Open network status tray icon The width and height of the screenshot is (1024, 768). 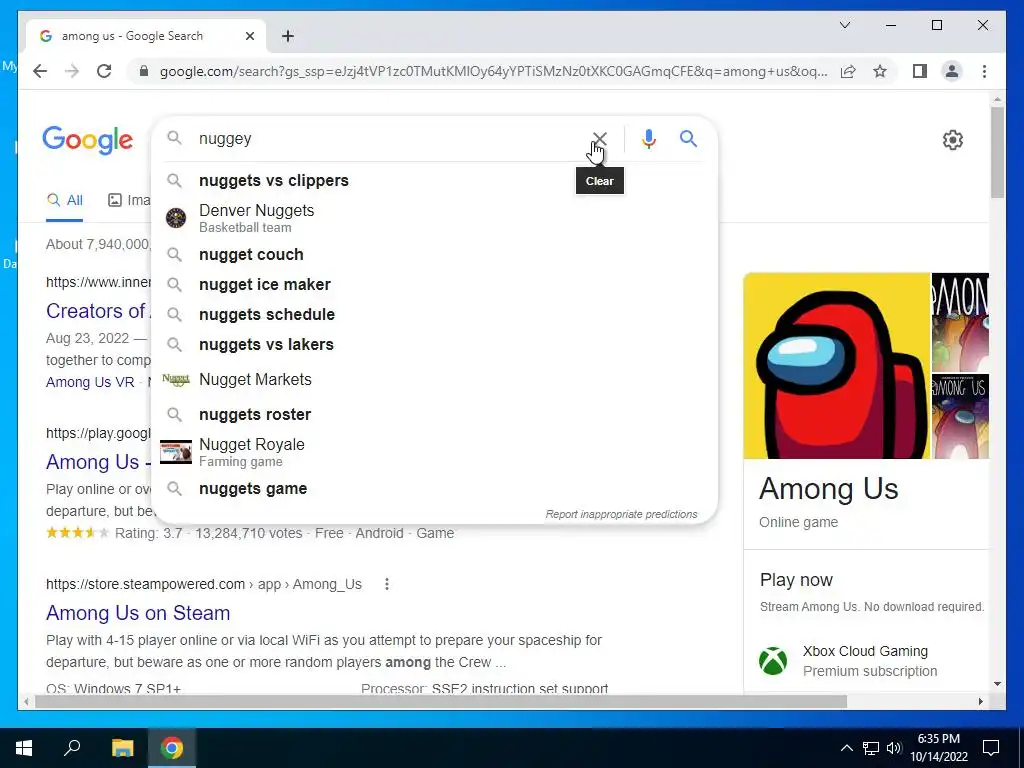(x=871, y=748)
